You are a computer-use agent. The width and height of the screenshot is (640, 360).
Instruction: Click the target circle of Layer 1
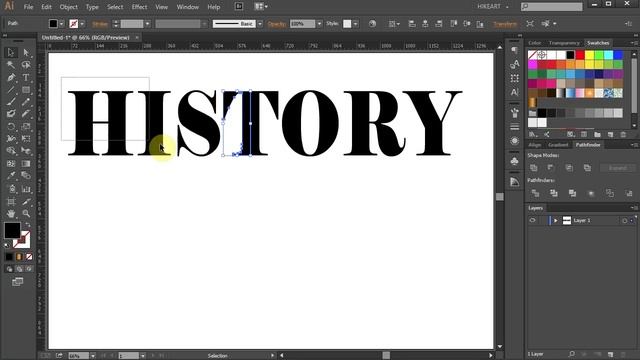pyautogui.click(x=624, y=220)
